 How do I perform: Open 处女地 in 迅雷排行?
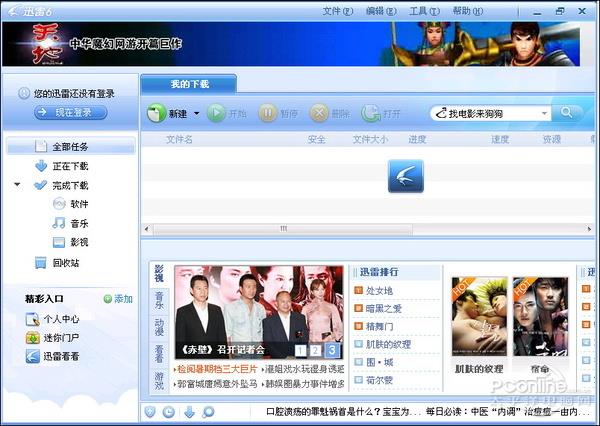tap(379, 291)
